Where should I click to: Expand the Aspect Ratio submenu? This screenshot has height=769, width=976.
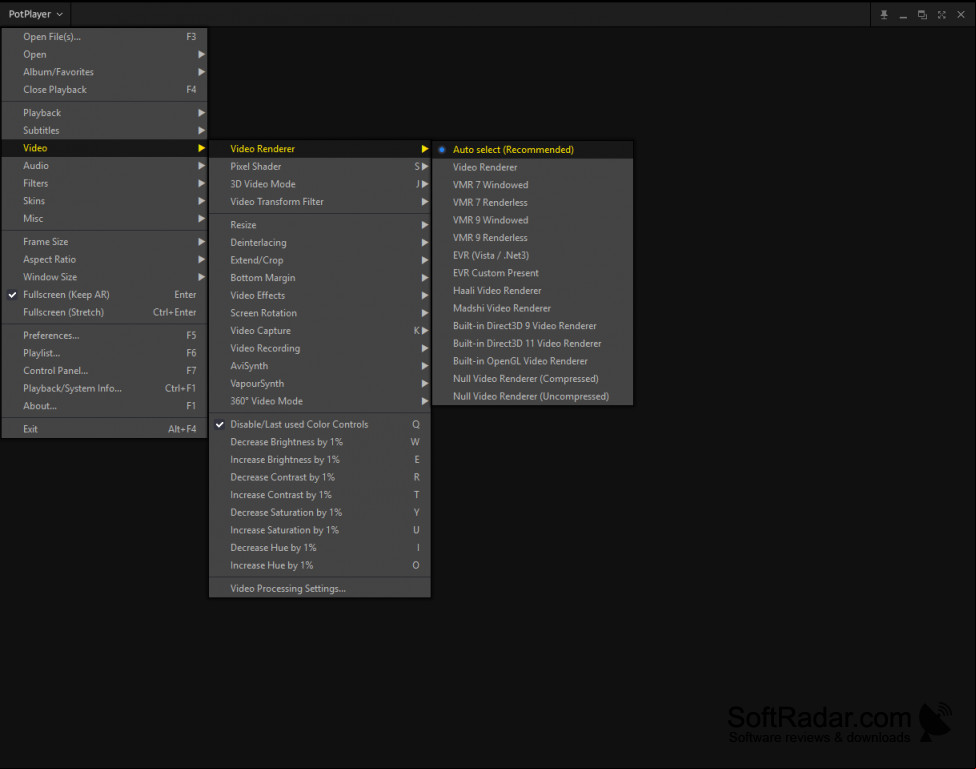[105, 259]
